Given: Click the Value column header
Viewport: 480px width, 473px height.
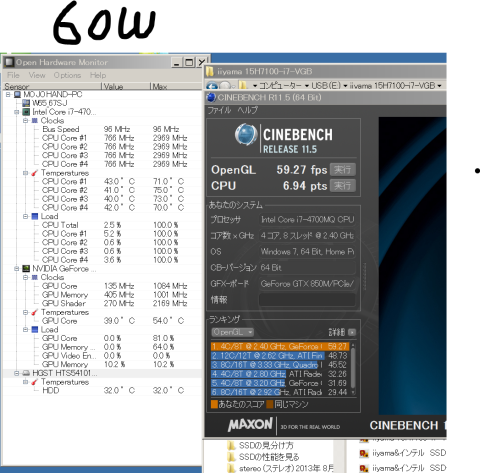Looking at the screenshot, I should tap(126, 87).
